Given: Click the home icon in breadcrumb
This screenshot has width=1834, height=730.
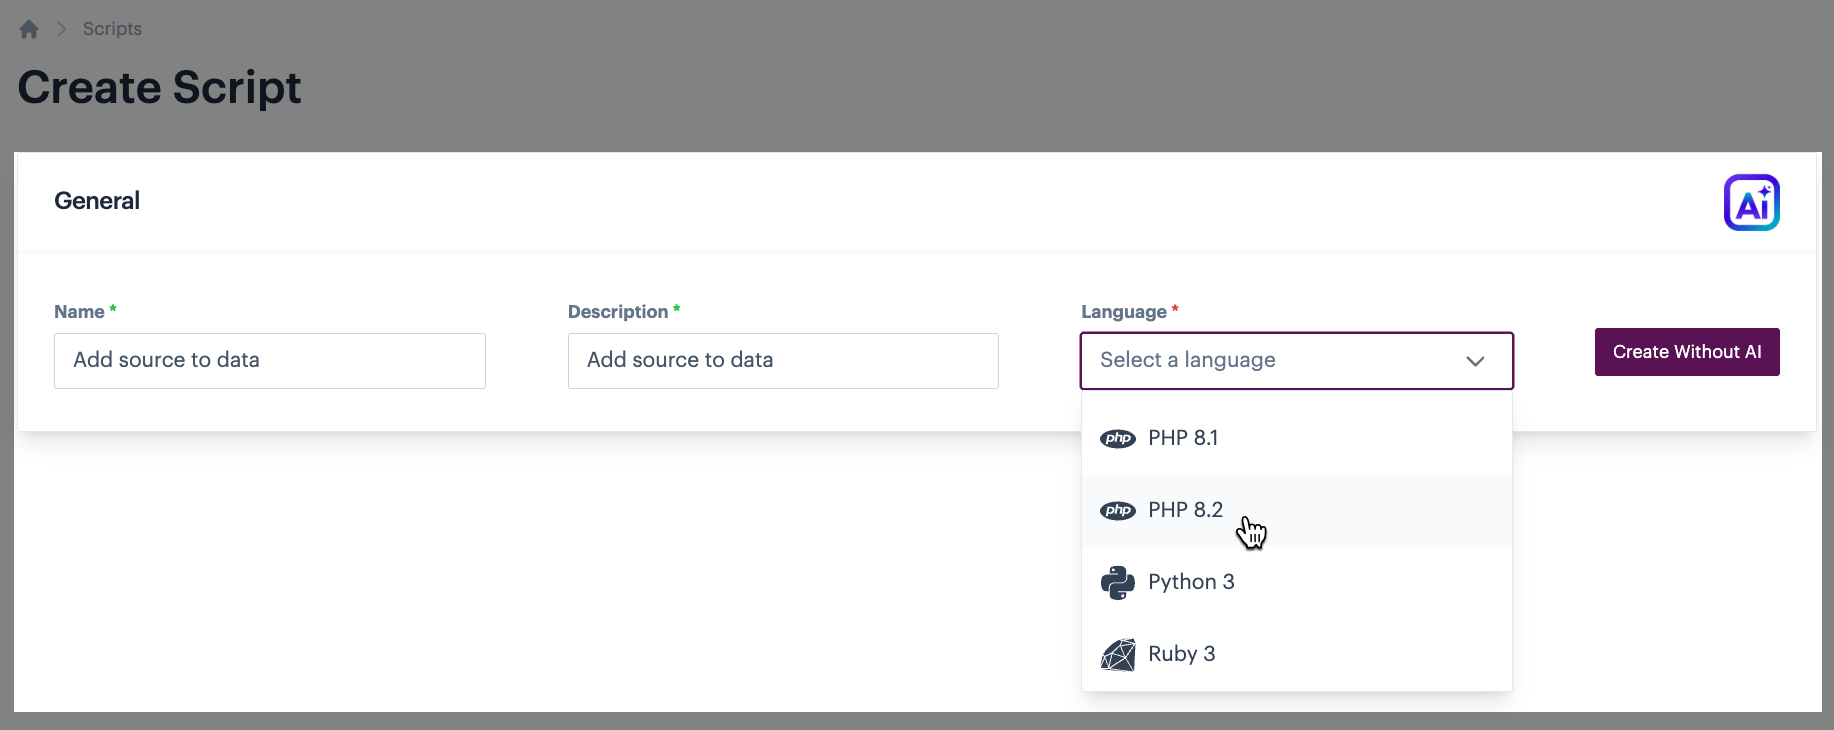Looking at the screenshot, I should (x=29, y=29).
